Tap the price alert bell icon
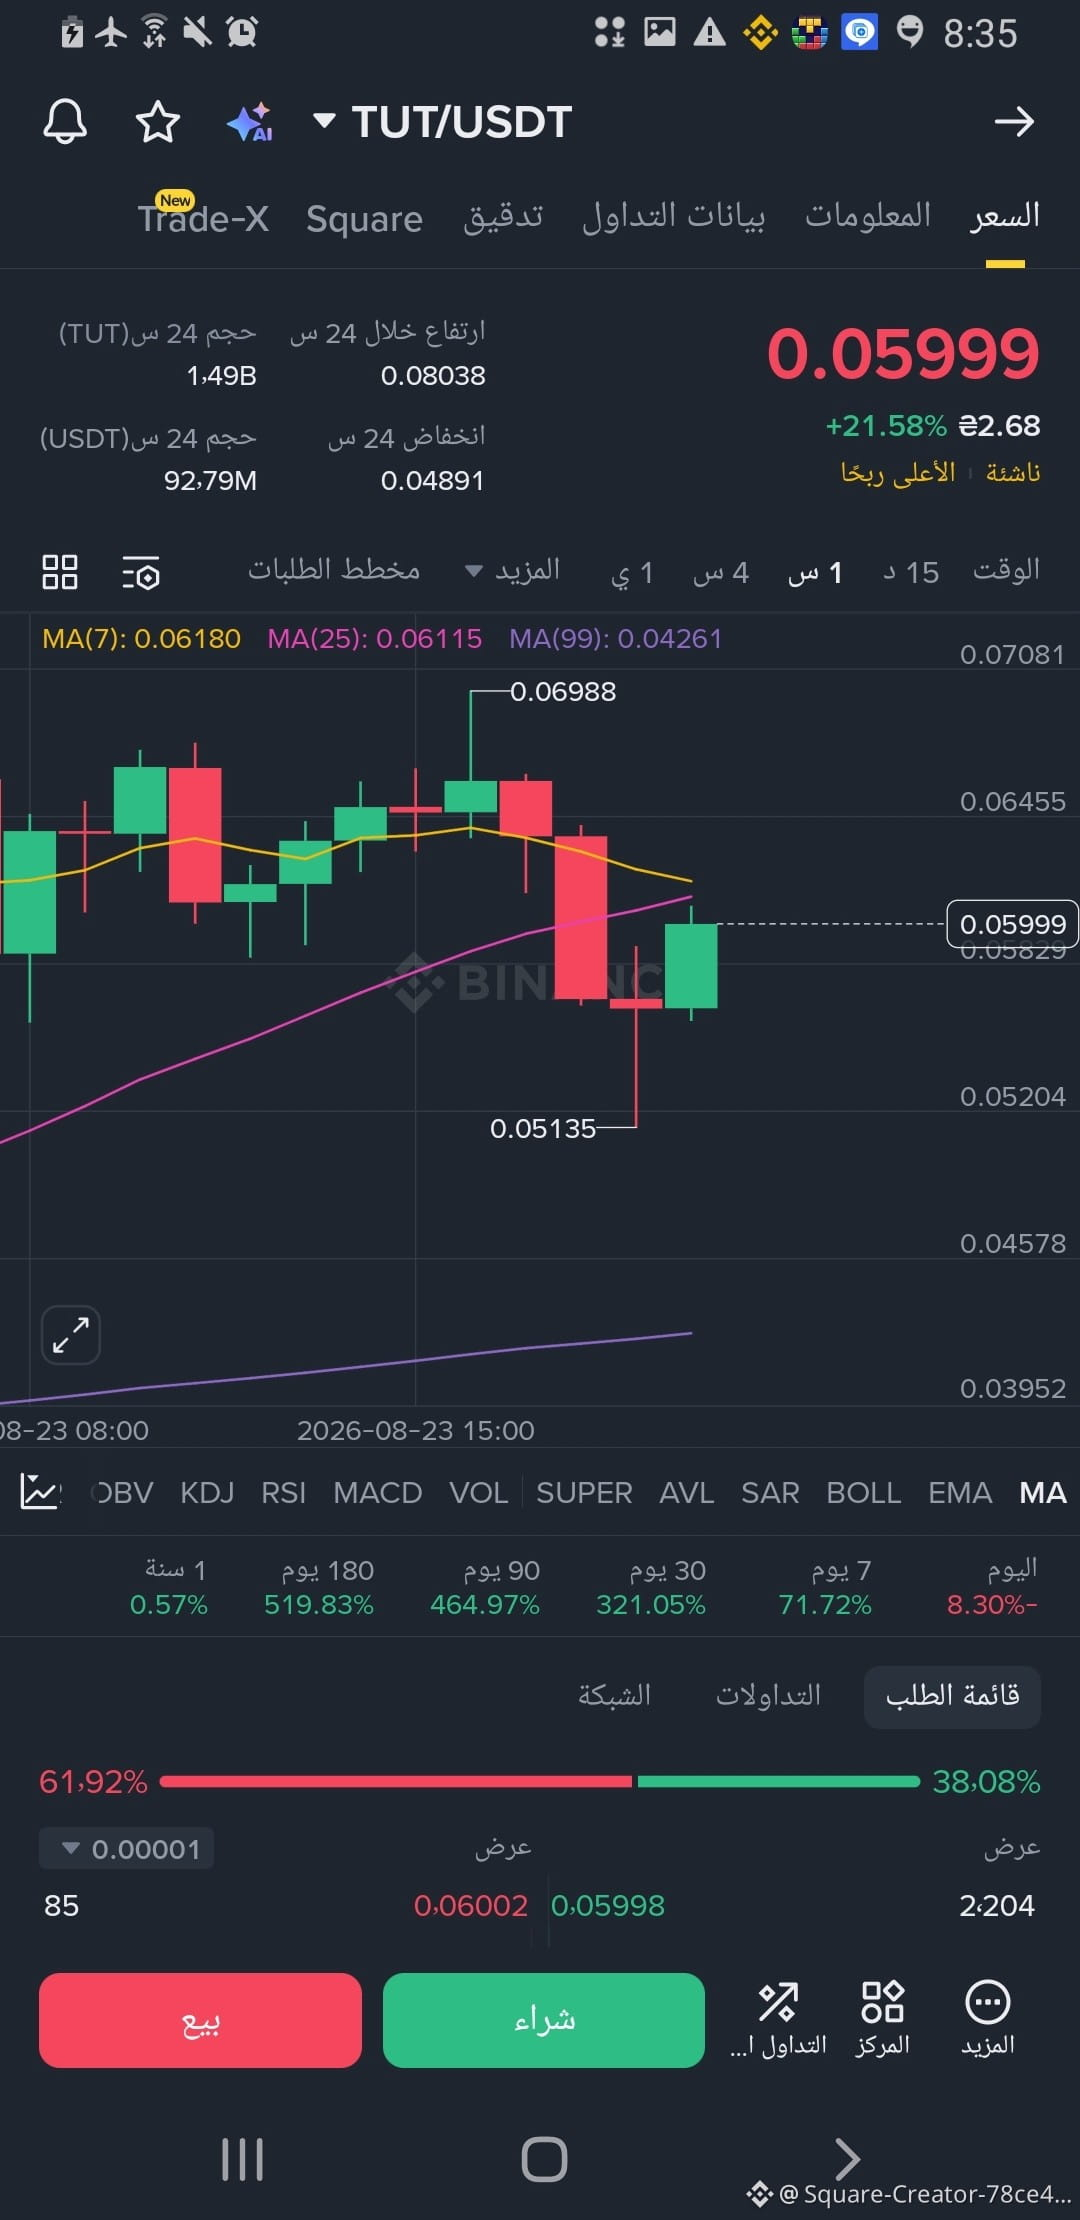The height and width of the screenshot is (2220, 1080). [x=65, y=122]
